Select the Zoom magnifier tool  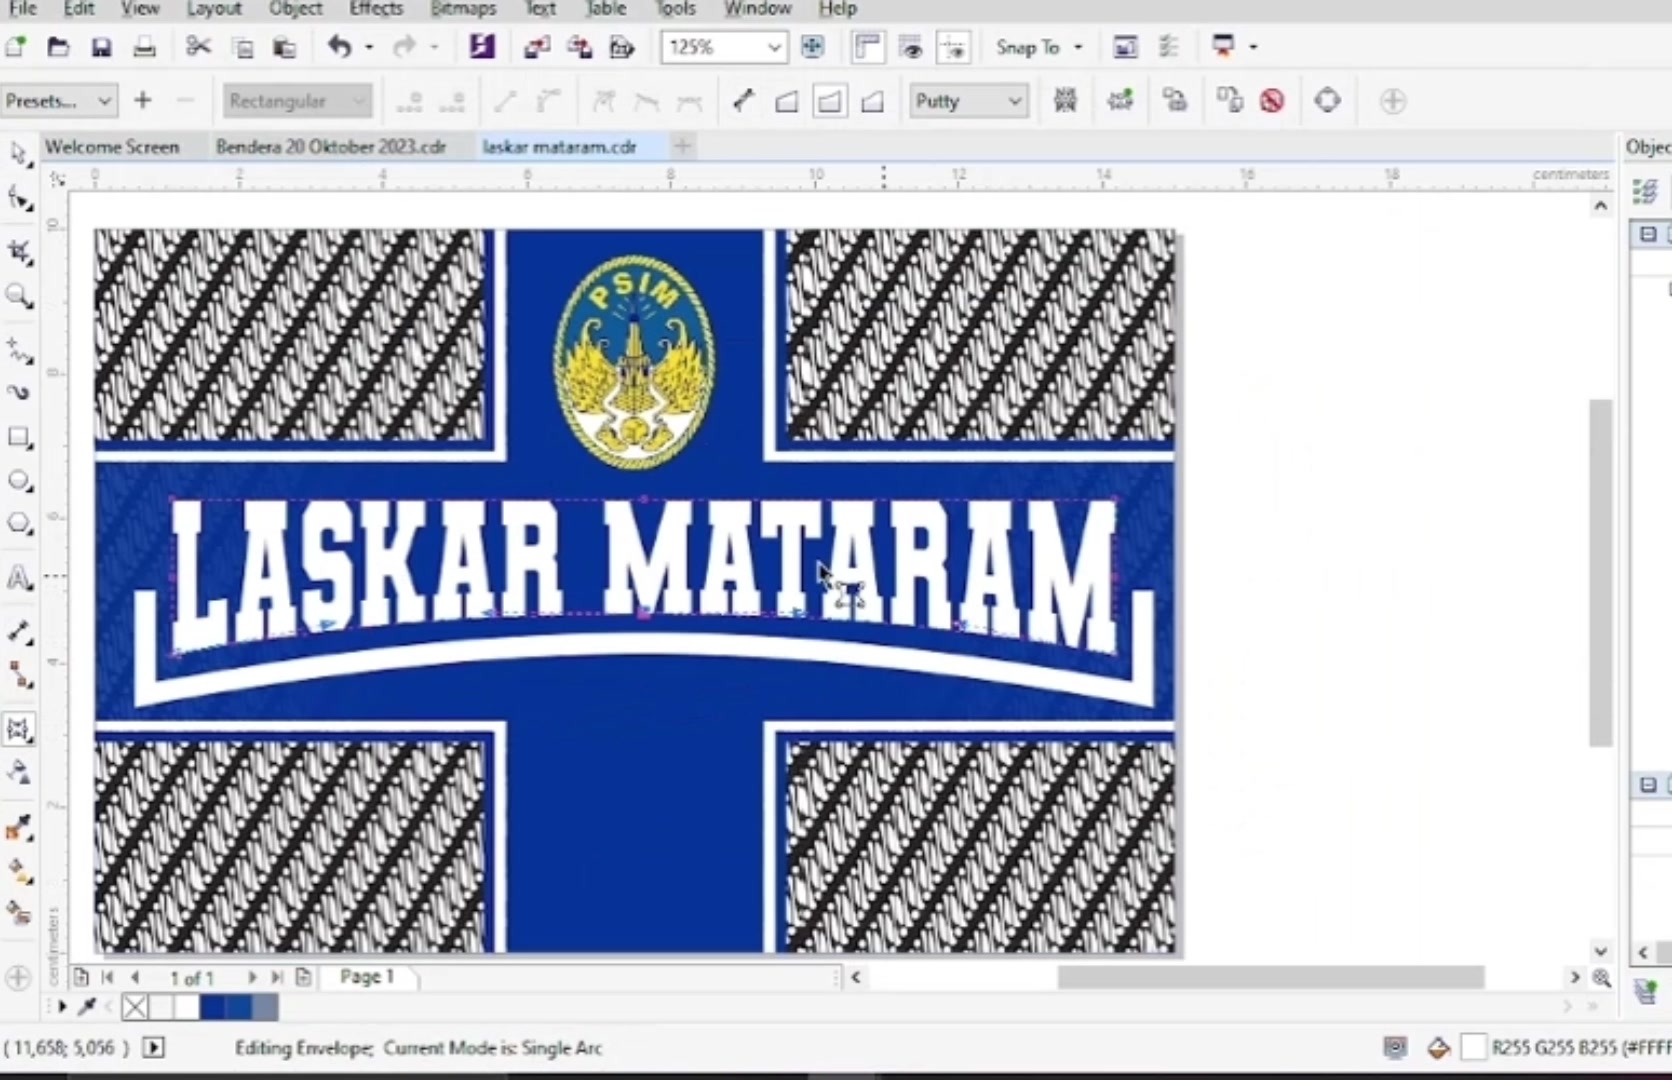pyautogui.click(x=19, y=296)
